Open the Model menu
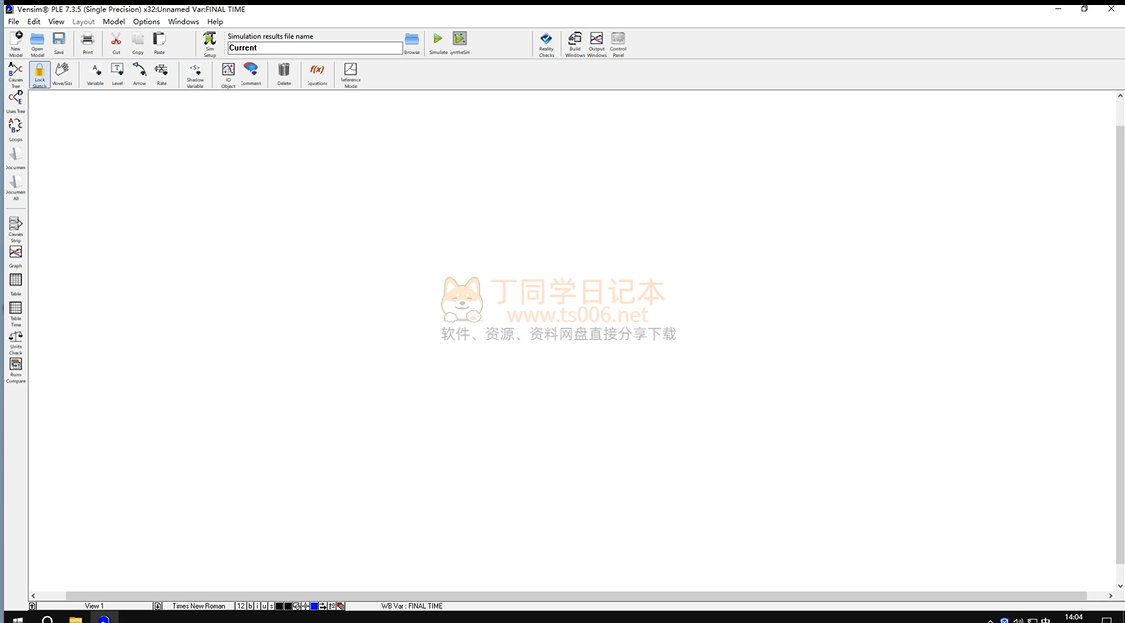This screenshot has width=1125, height=623. [114, 21]
